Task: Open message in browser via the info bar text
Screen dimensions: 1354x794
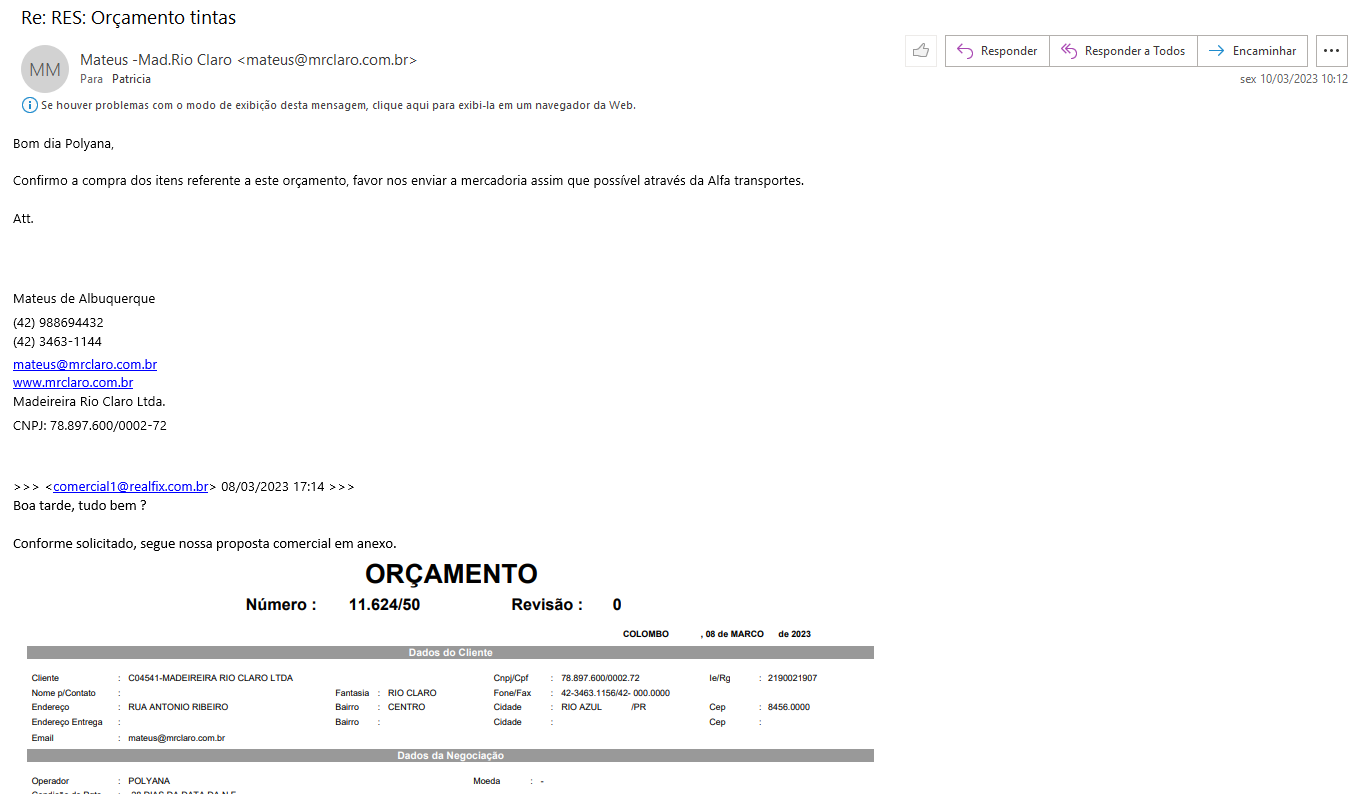Action: 338,105
